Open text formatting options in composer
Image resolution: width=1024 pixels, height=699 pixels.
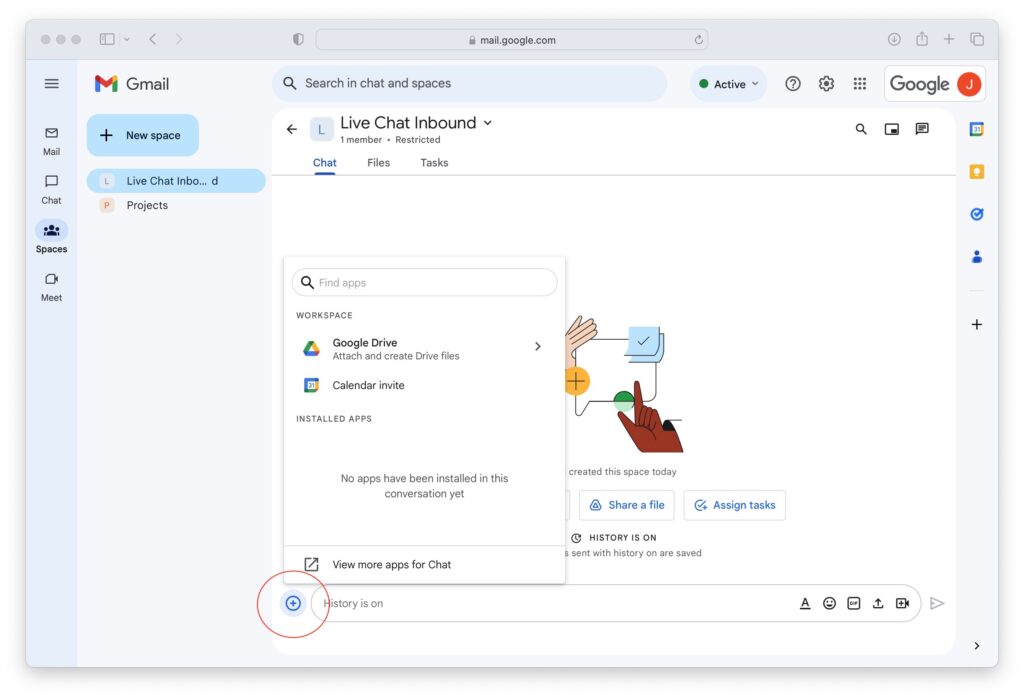tap(805, 603)
